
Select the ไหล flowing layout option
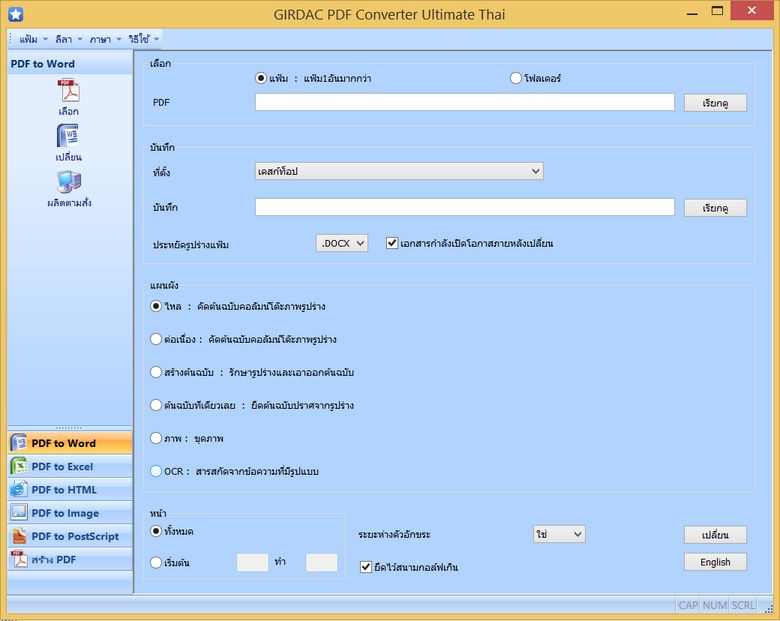[156, 306]
